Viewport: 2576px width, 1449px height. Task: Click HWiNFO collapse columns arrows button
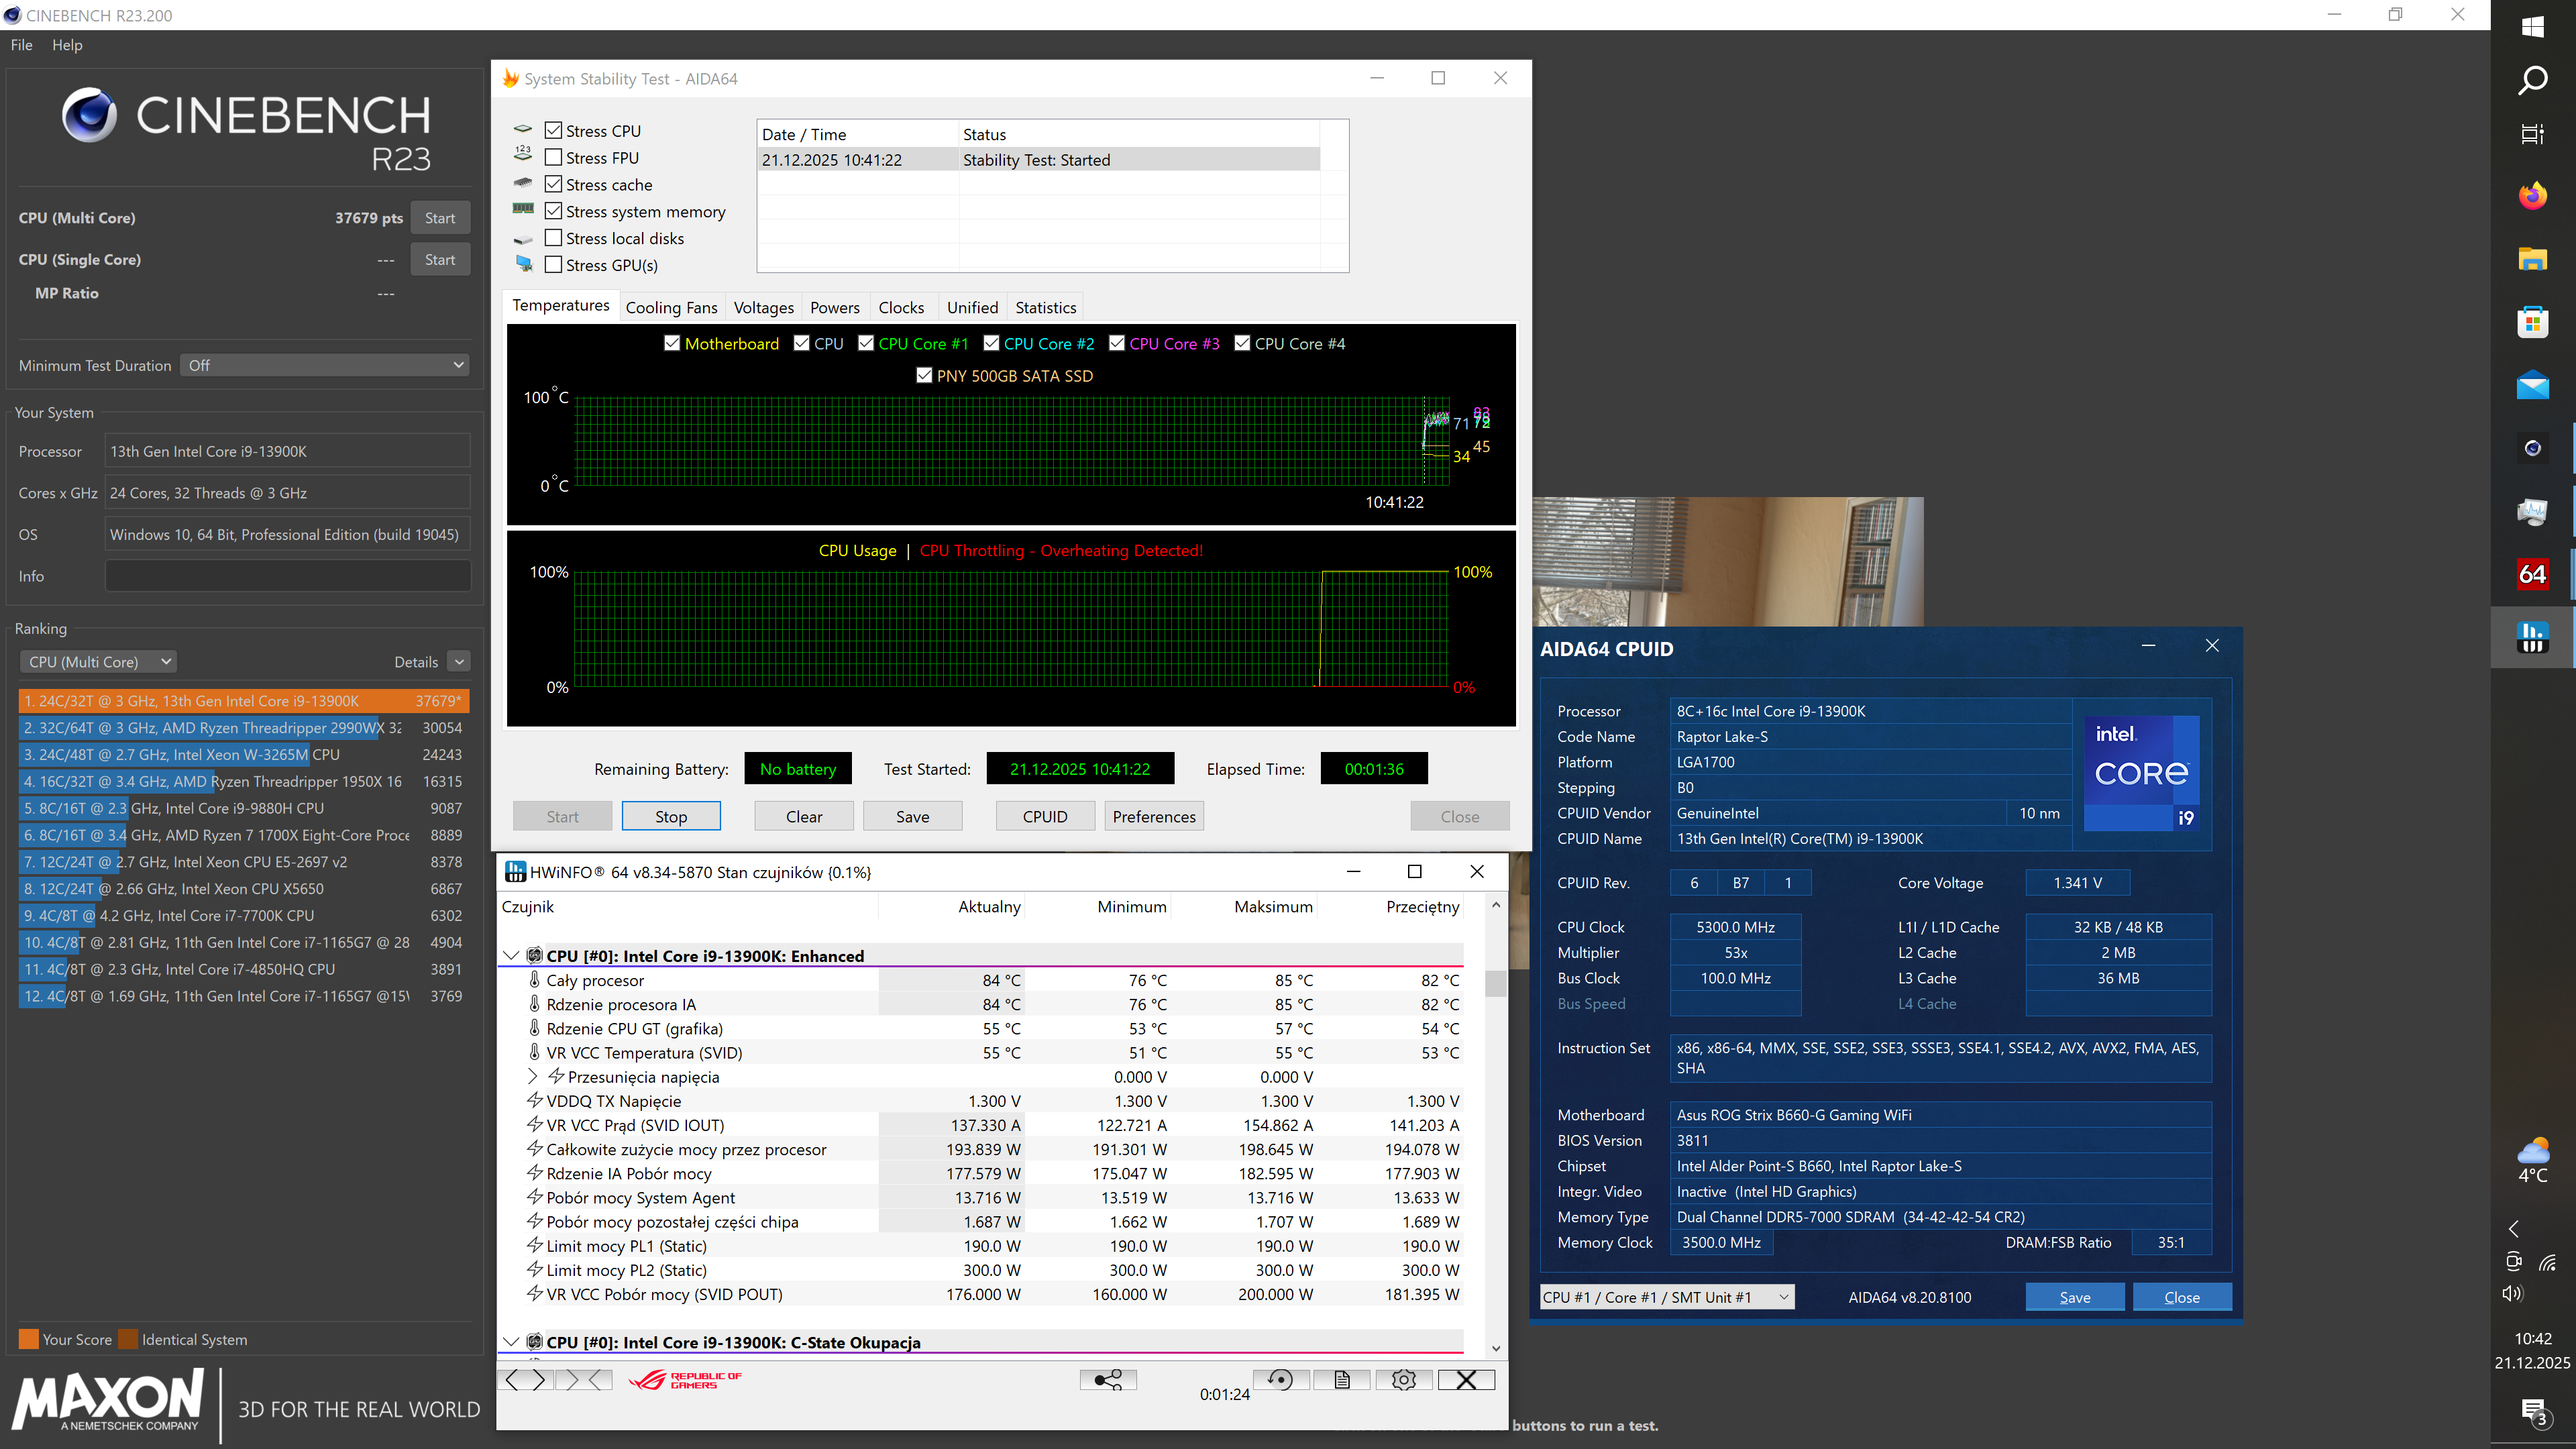click(x=585, y=1380)
